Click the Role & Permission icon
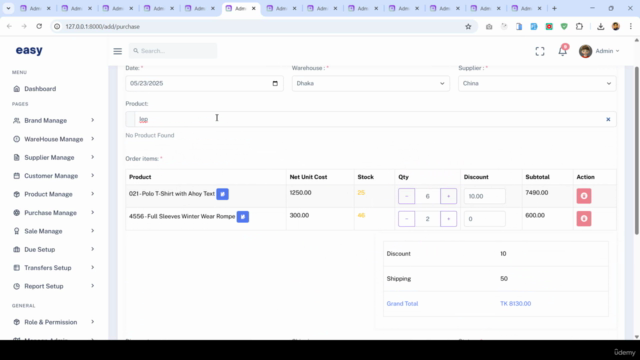640x360 pixels. (16, 322)
